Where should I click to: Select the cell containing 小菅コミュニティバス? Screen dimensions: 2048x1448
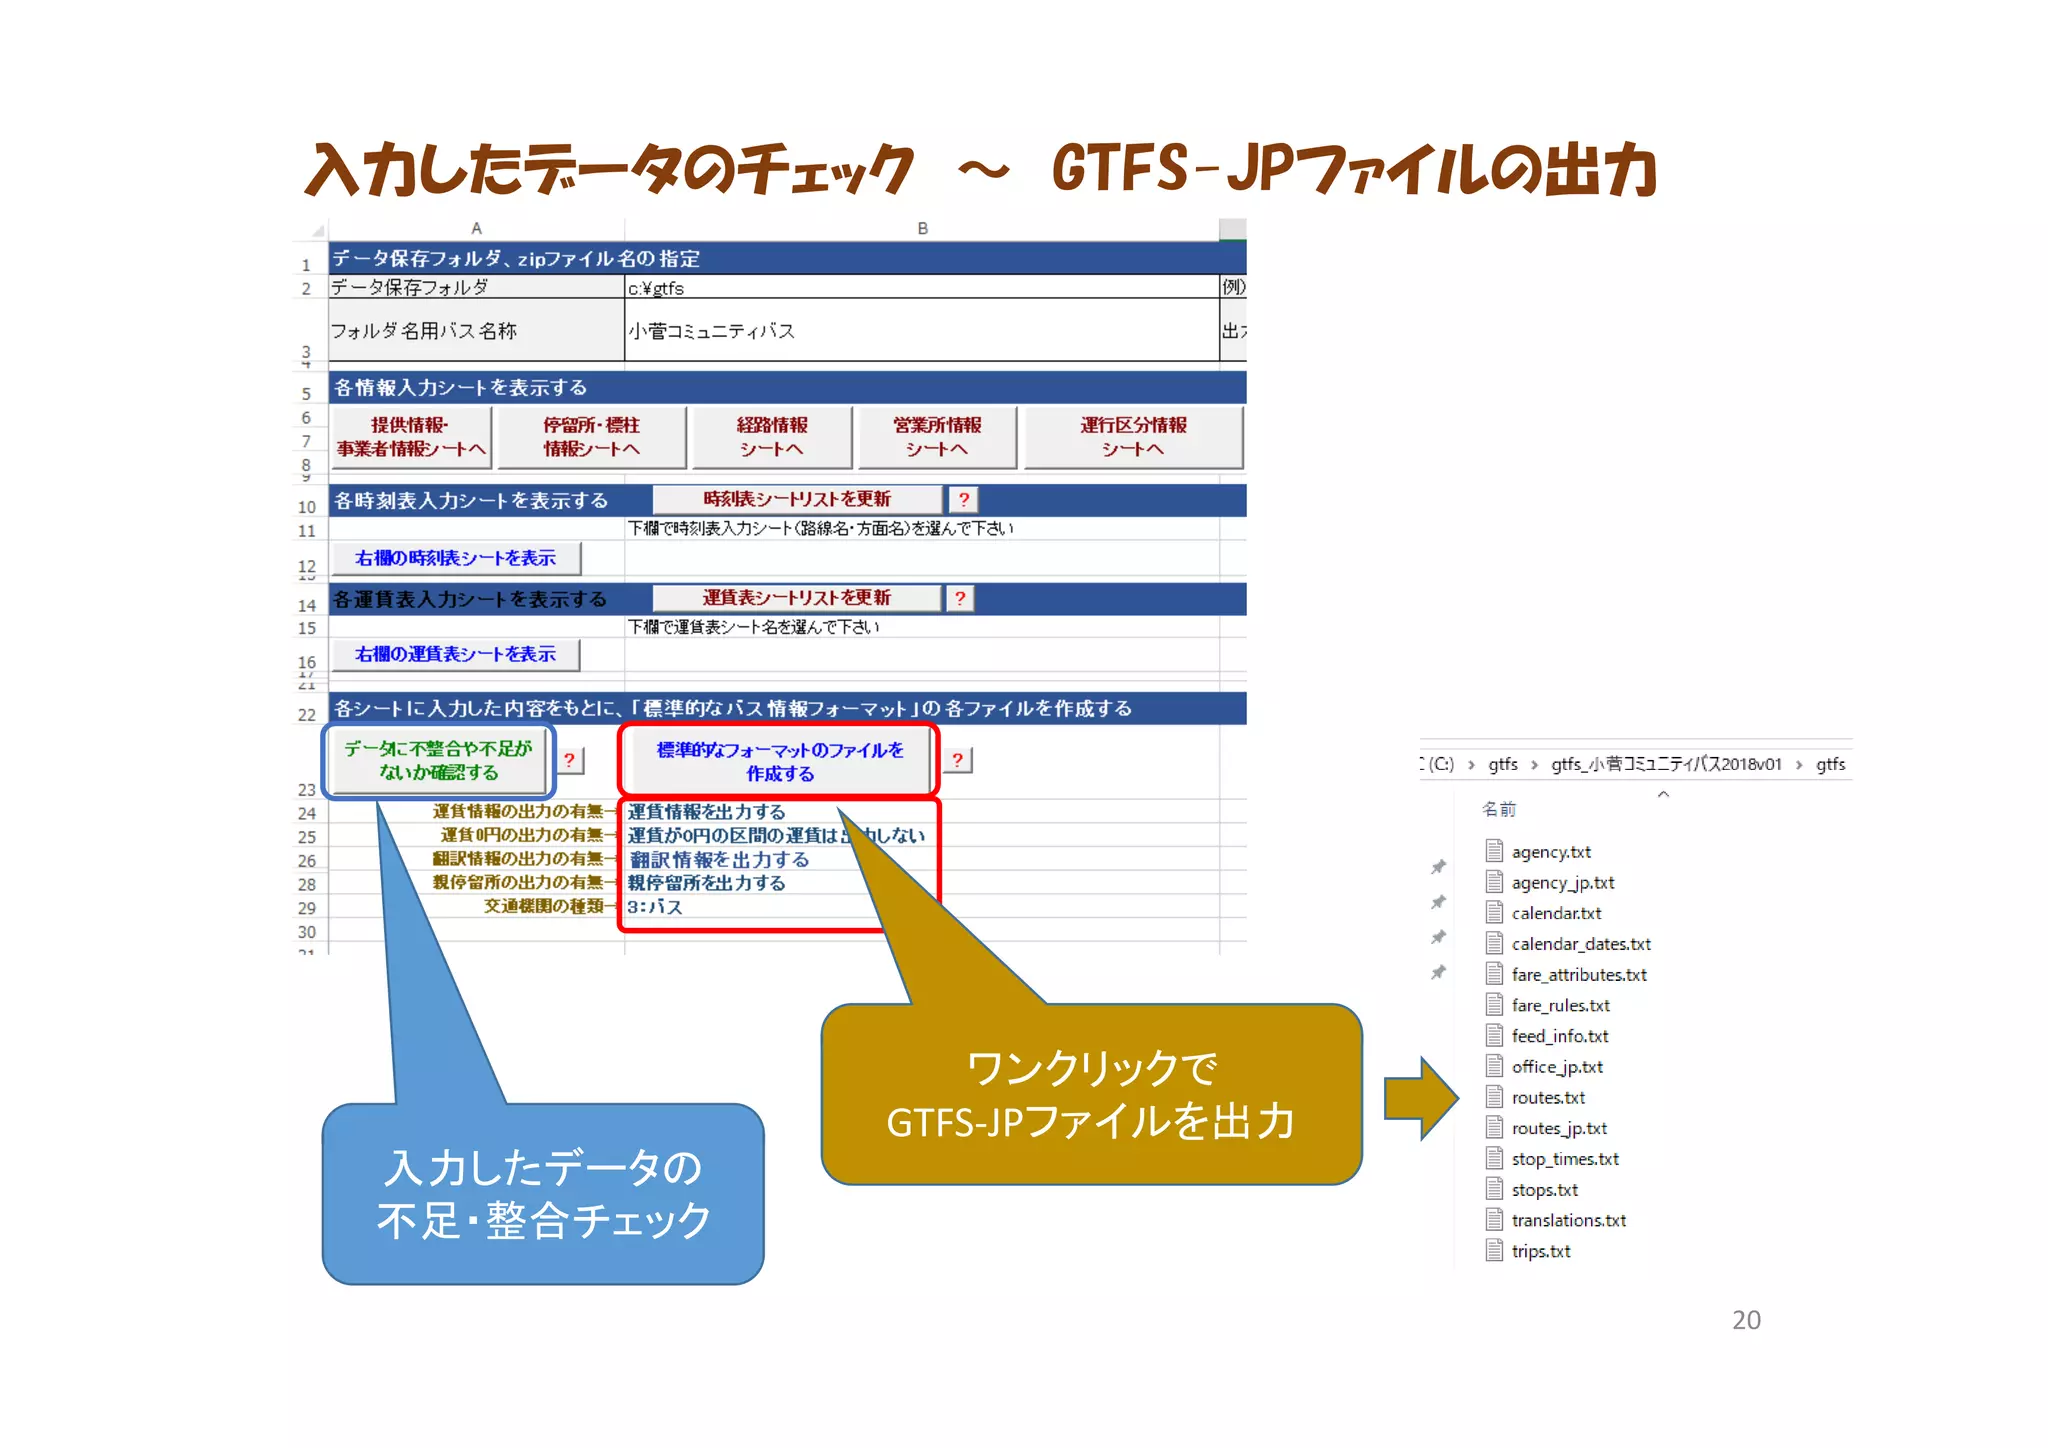[921, 330]
